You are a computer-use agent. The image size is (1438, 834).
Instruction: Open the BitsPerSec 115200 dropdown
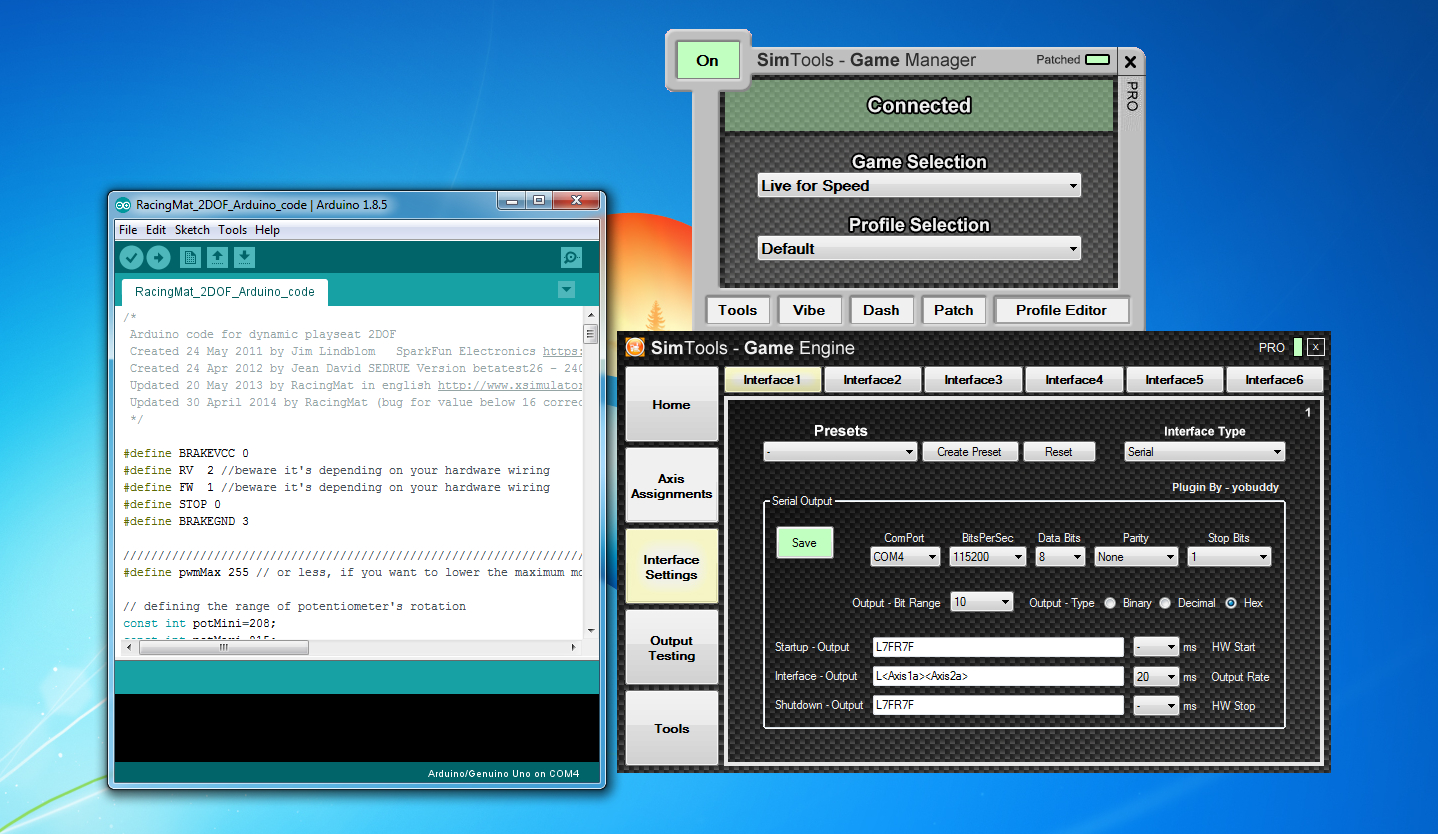(988, 557)
